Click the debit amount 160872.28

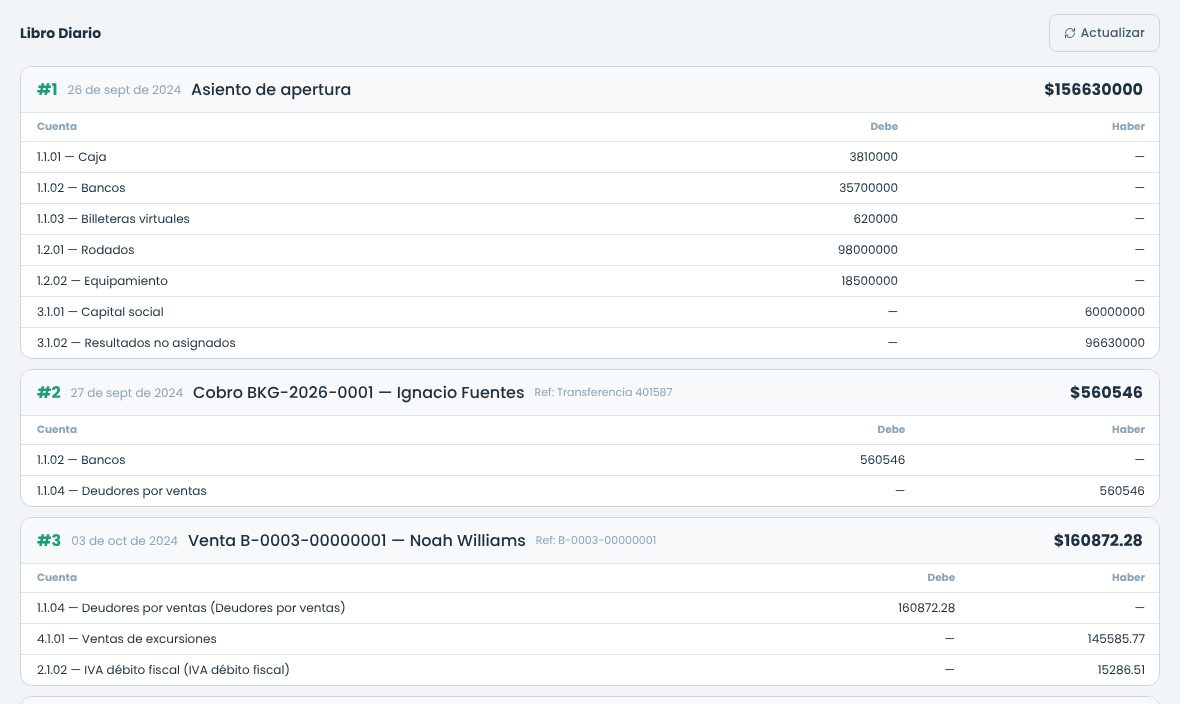coord(926,608)
